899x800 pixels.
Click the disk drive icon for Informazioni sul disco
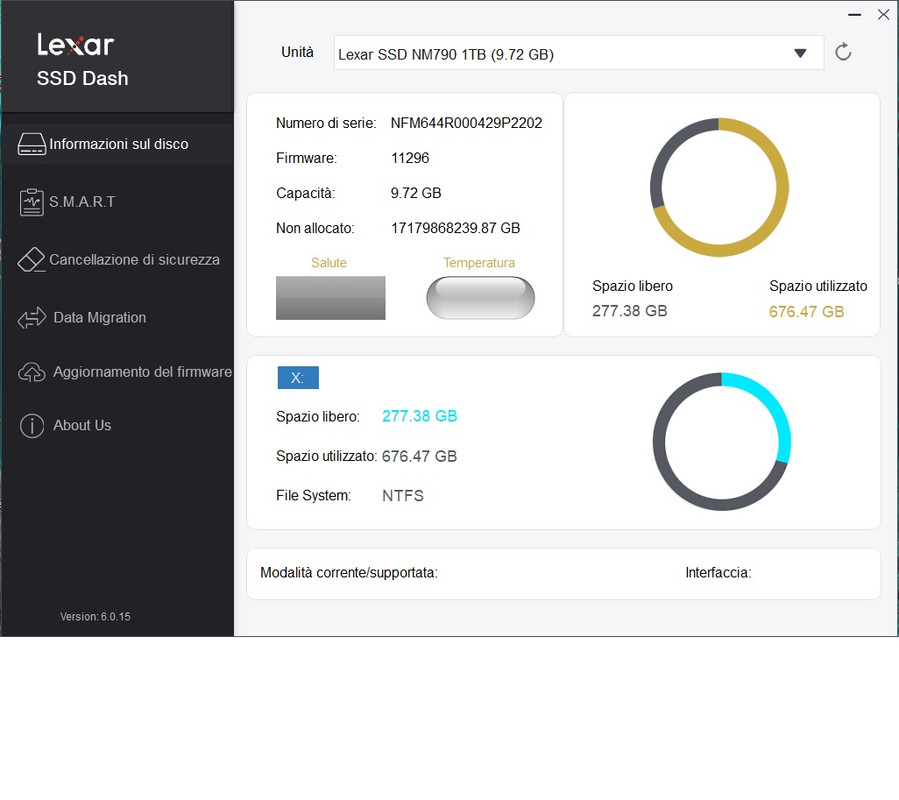pyautogui.click(x=32, y=144)
